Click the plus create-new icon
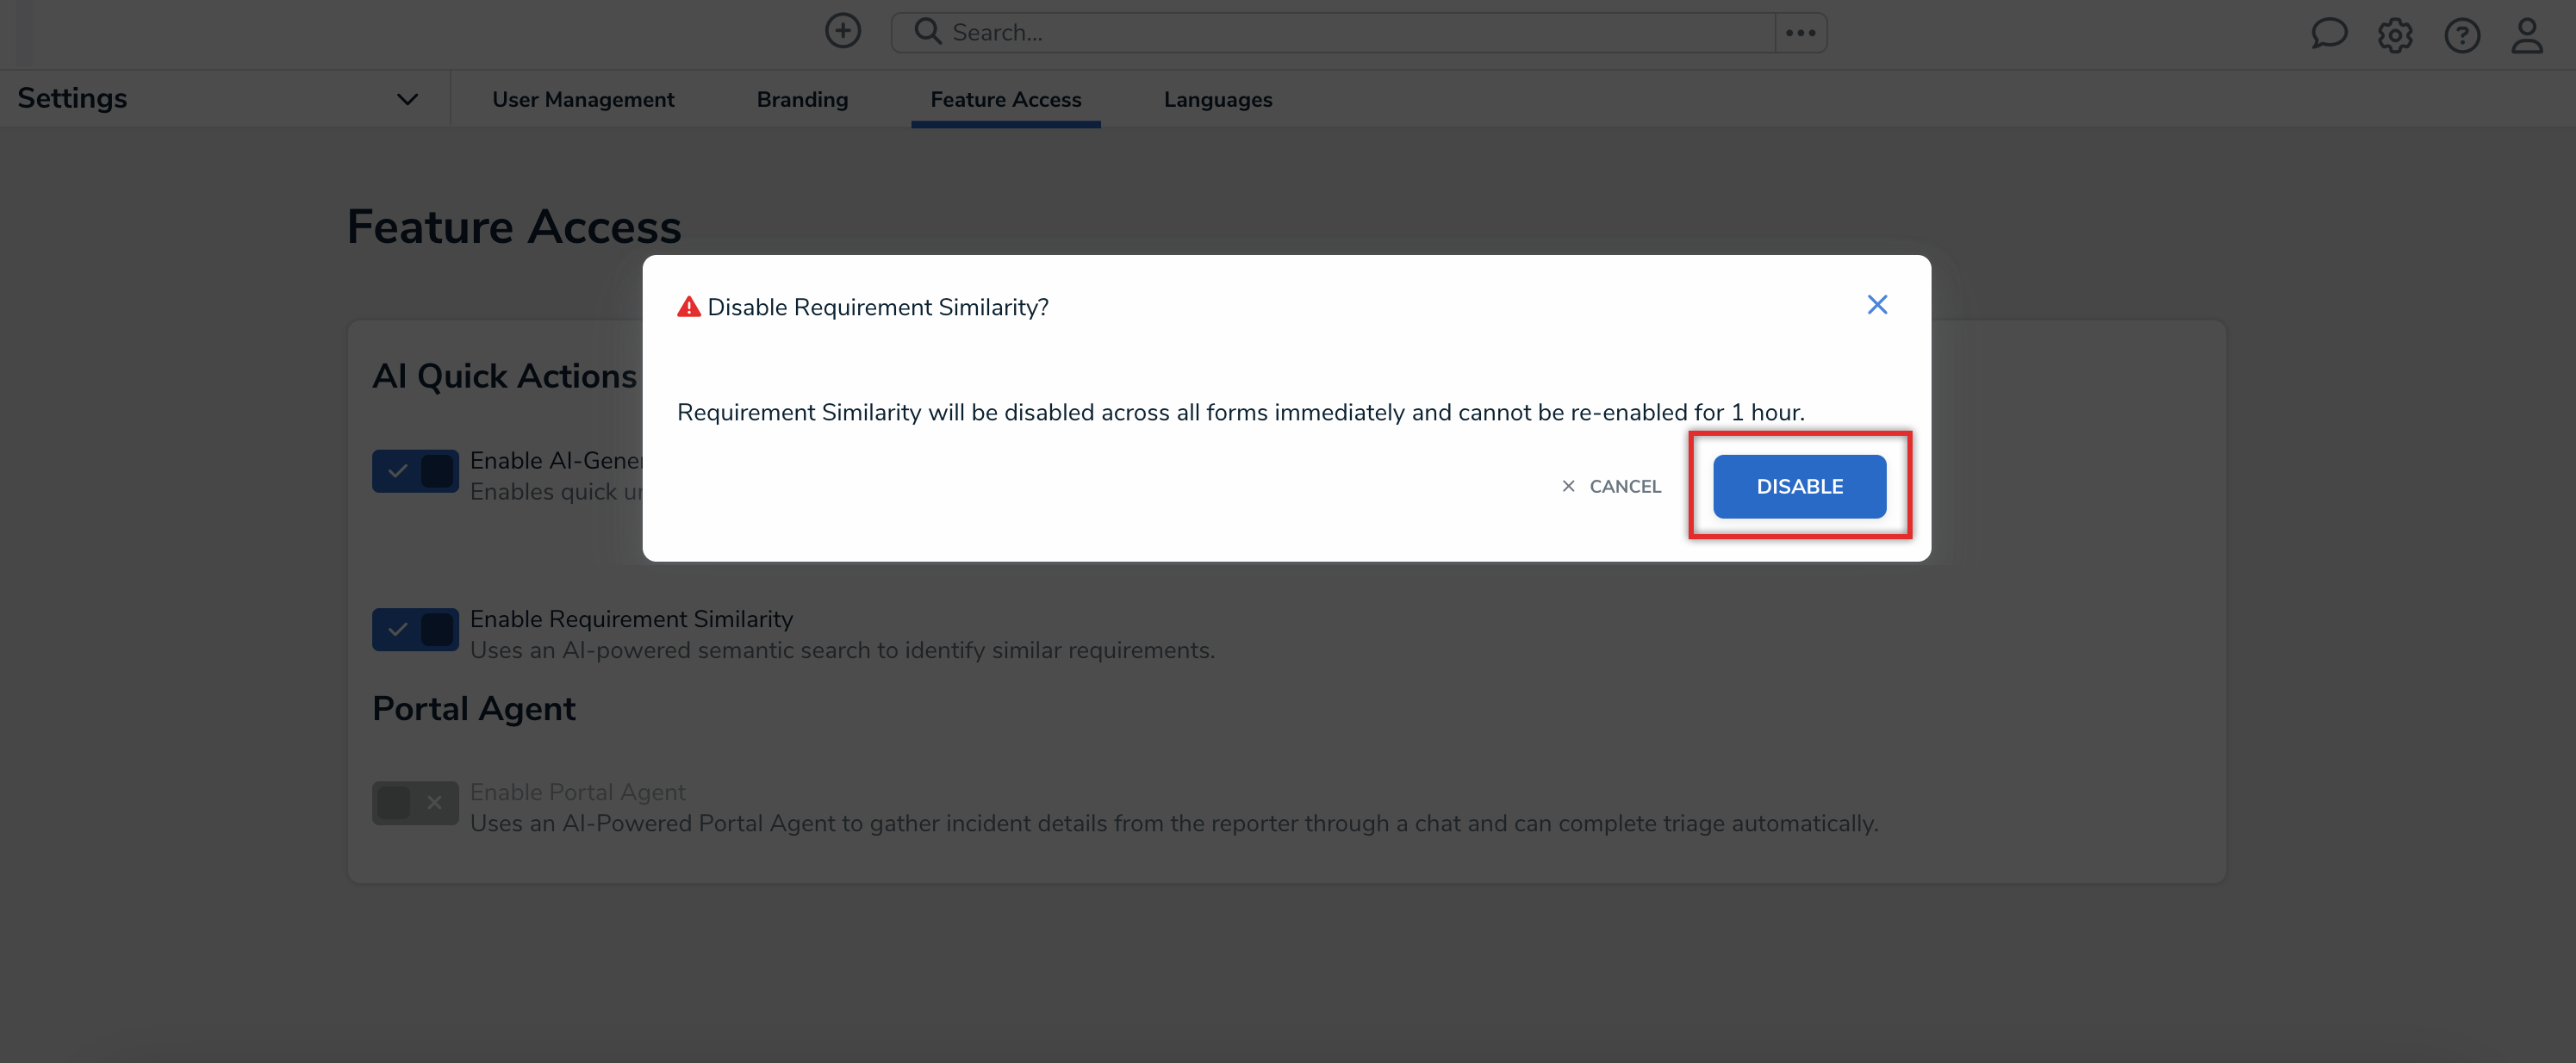 coord(842,31)
